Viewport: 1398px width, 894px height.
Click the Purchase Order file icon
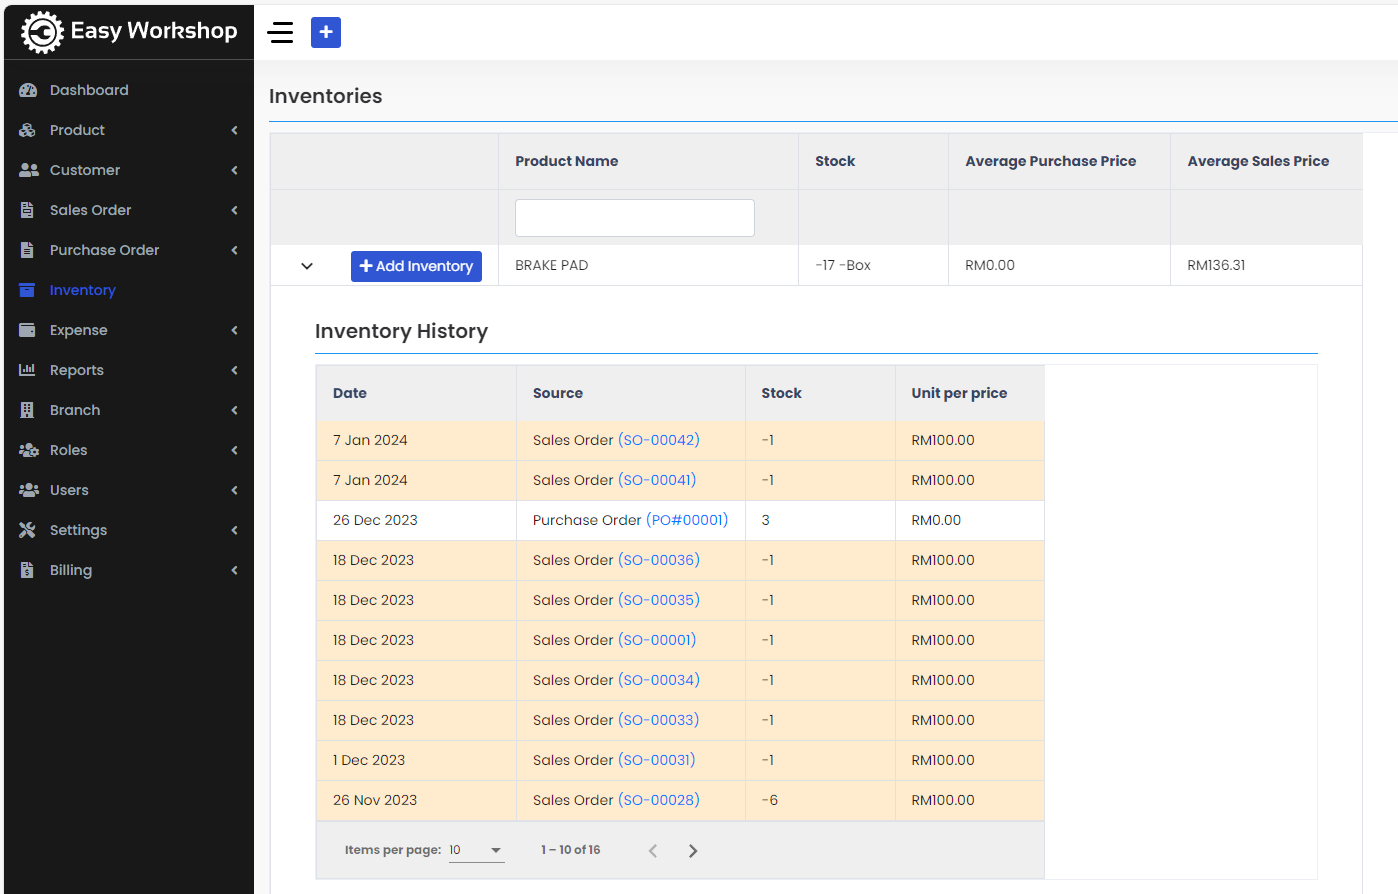(28, 250)
